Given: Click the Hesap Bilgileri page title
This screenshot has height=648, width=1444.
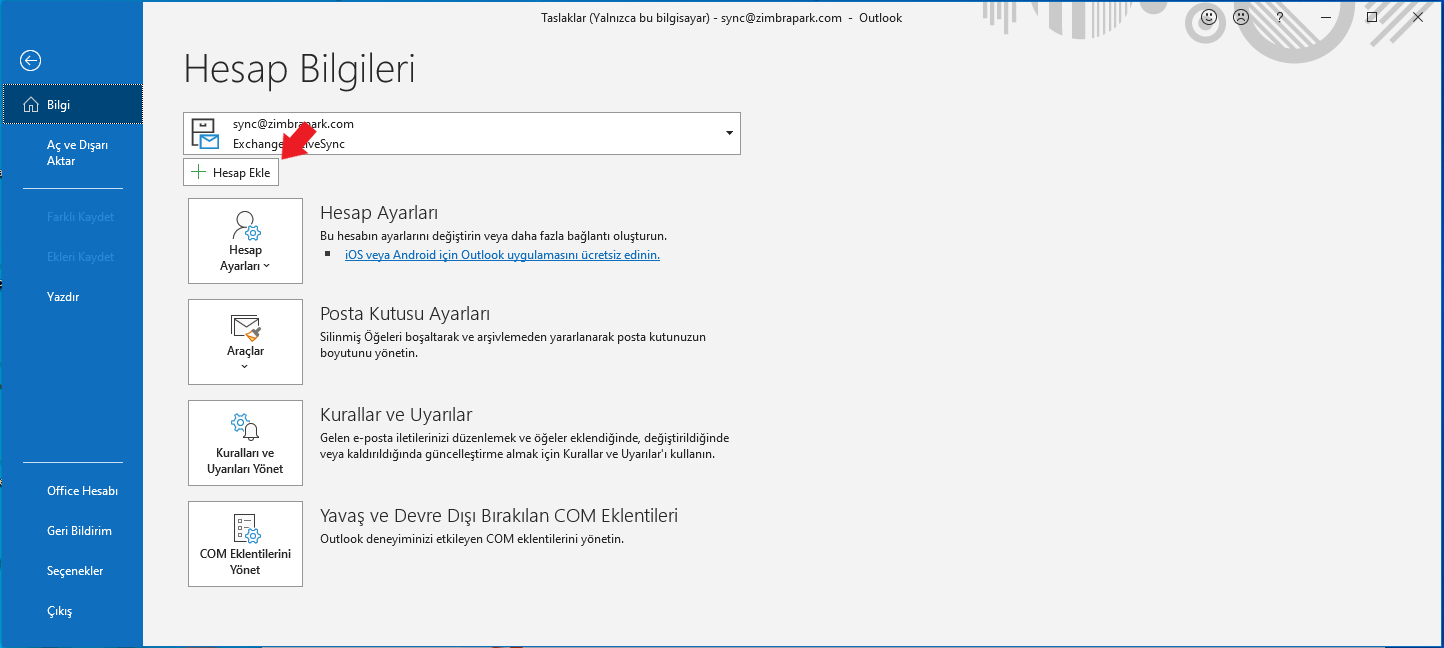Looking at the screenshot, I should tap(300, 69).
